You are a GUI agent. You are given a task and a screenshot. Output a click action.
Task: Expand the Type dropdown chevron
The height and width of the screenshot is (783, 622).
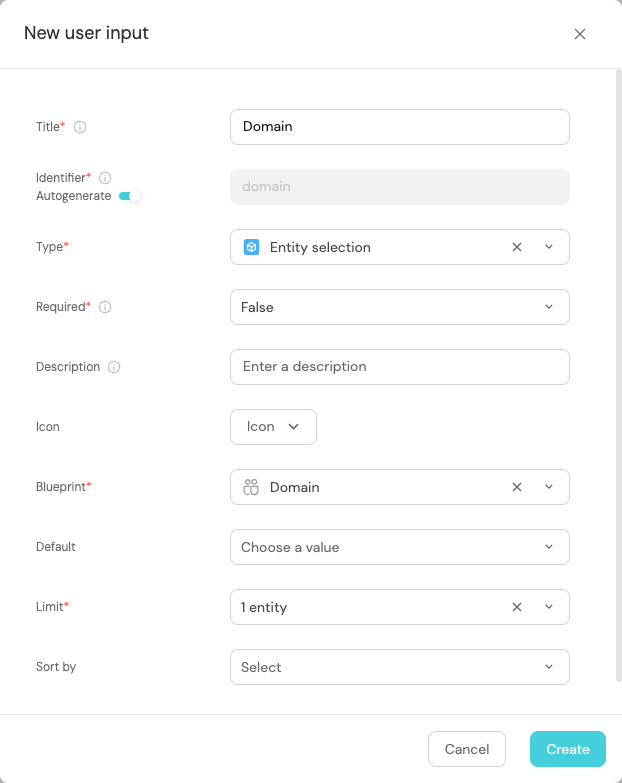(x=549, y=247)
